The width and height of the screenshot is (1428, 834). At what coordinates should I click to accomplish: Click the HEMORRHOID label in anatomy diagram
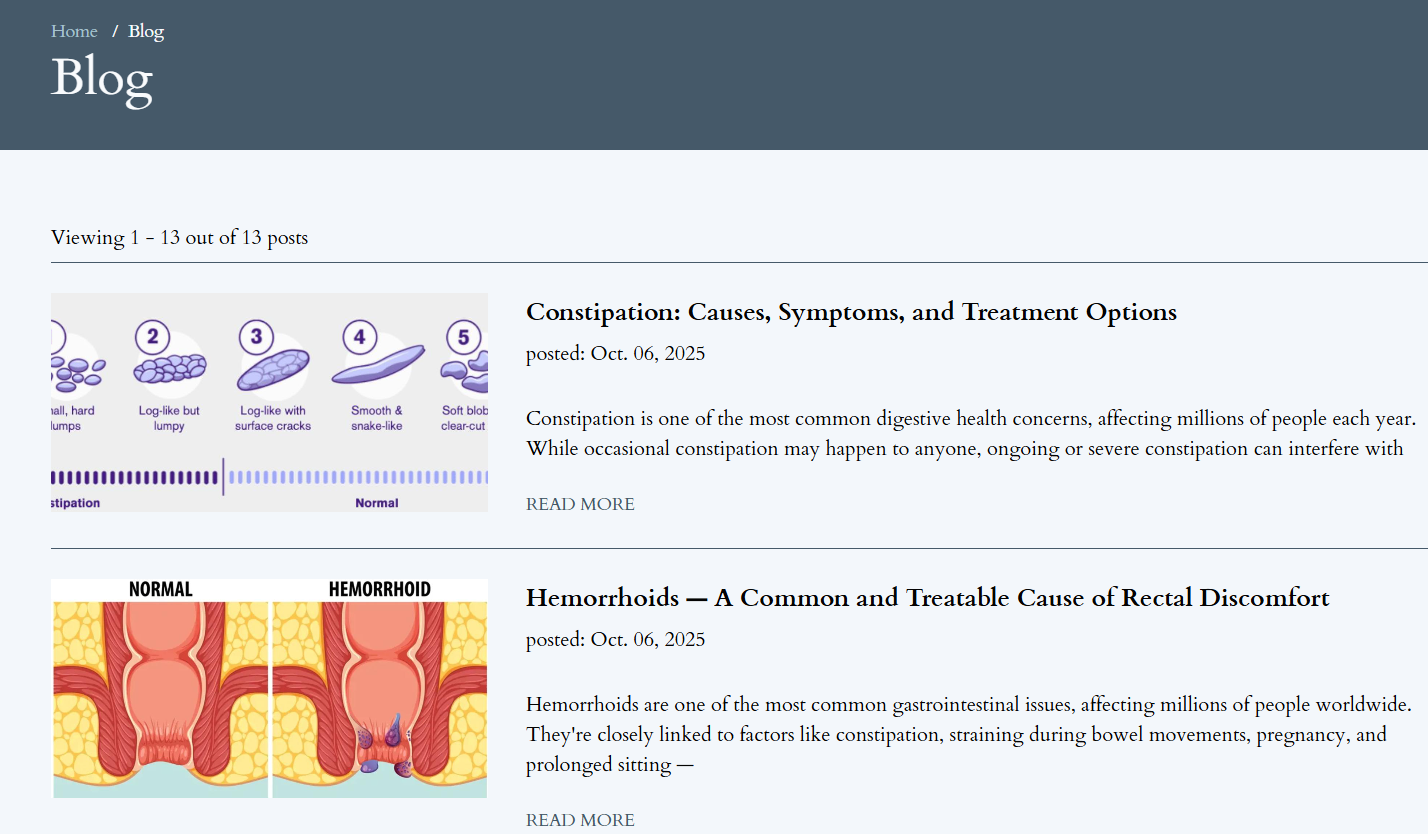point(379,589)
